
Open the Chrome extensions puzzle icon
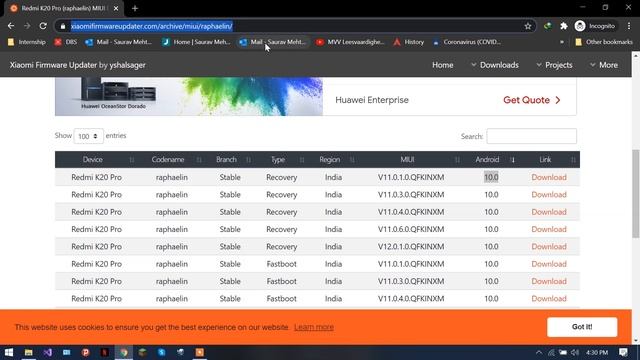(564, 26)
